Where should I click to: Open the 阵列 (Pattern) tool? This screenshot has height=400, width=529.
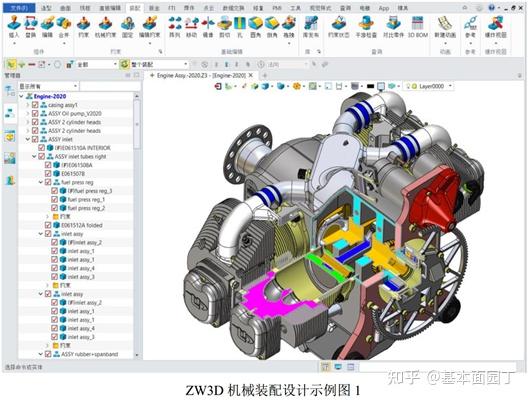pyautogui.click(x=174, y=27)
